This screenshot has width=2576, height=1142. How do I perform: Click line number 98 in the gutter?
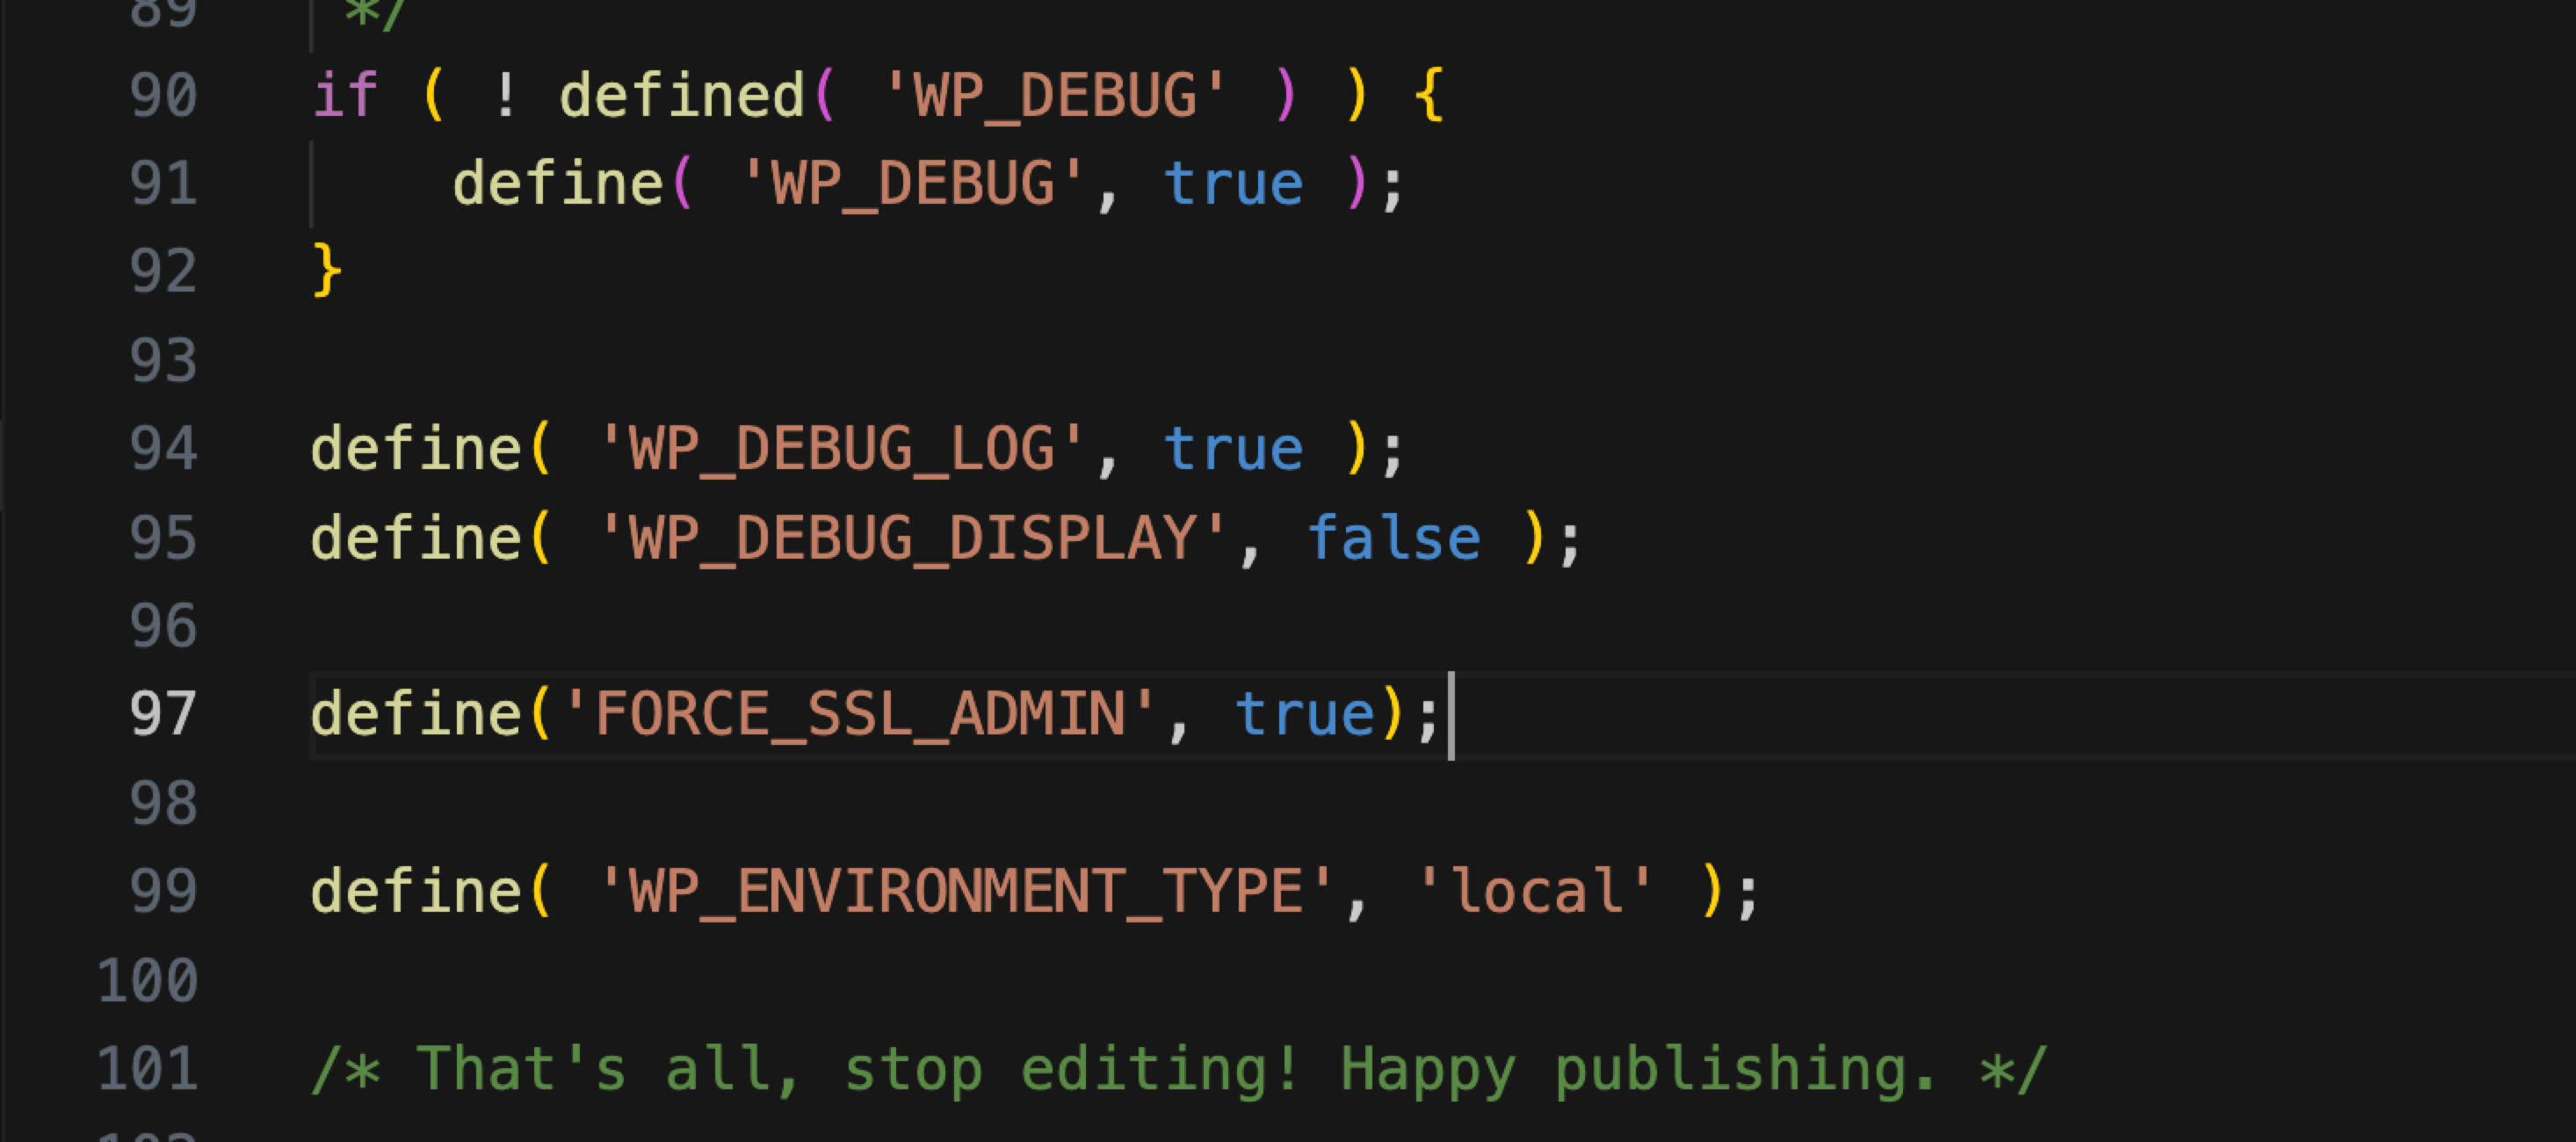pos(164,803)
